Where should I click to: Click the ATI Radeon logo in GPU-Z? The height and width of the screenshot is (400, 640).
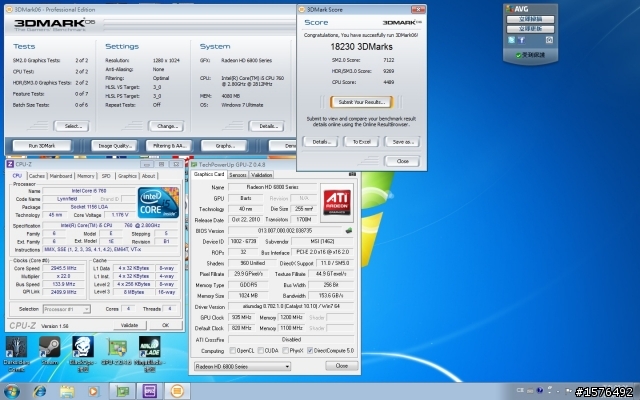(x=337, y=203)
